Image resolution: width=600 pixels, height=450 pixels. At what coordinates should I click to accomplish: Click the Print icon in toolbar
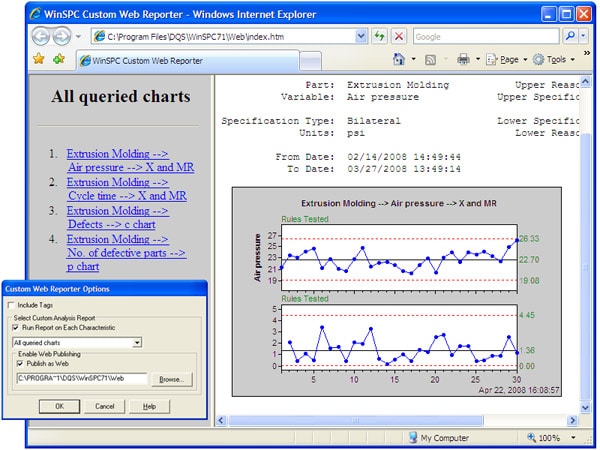(x=463, y=60)
